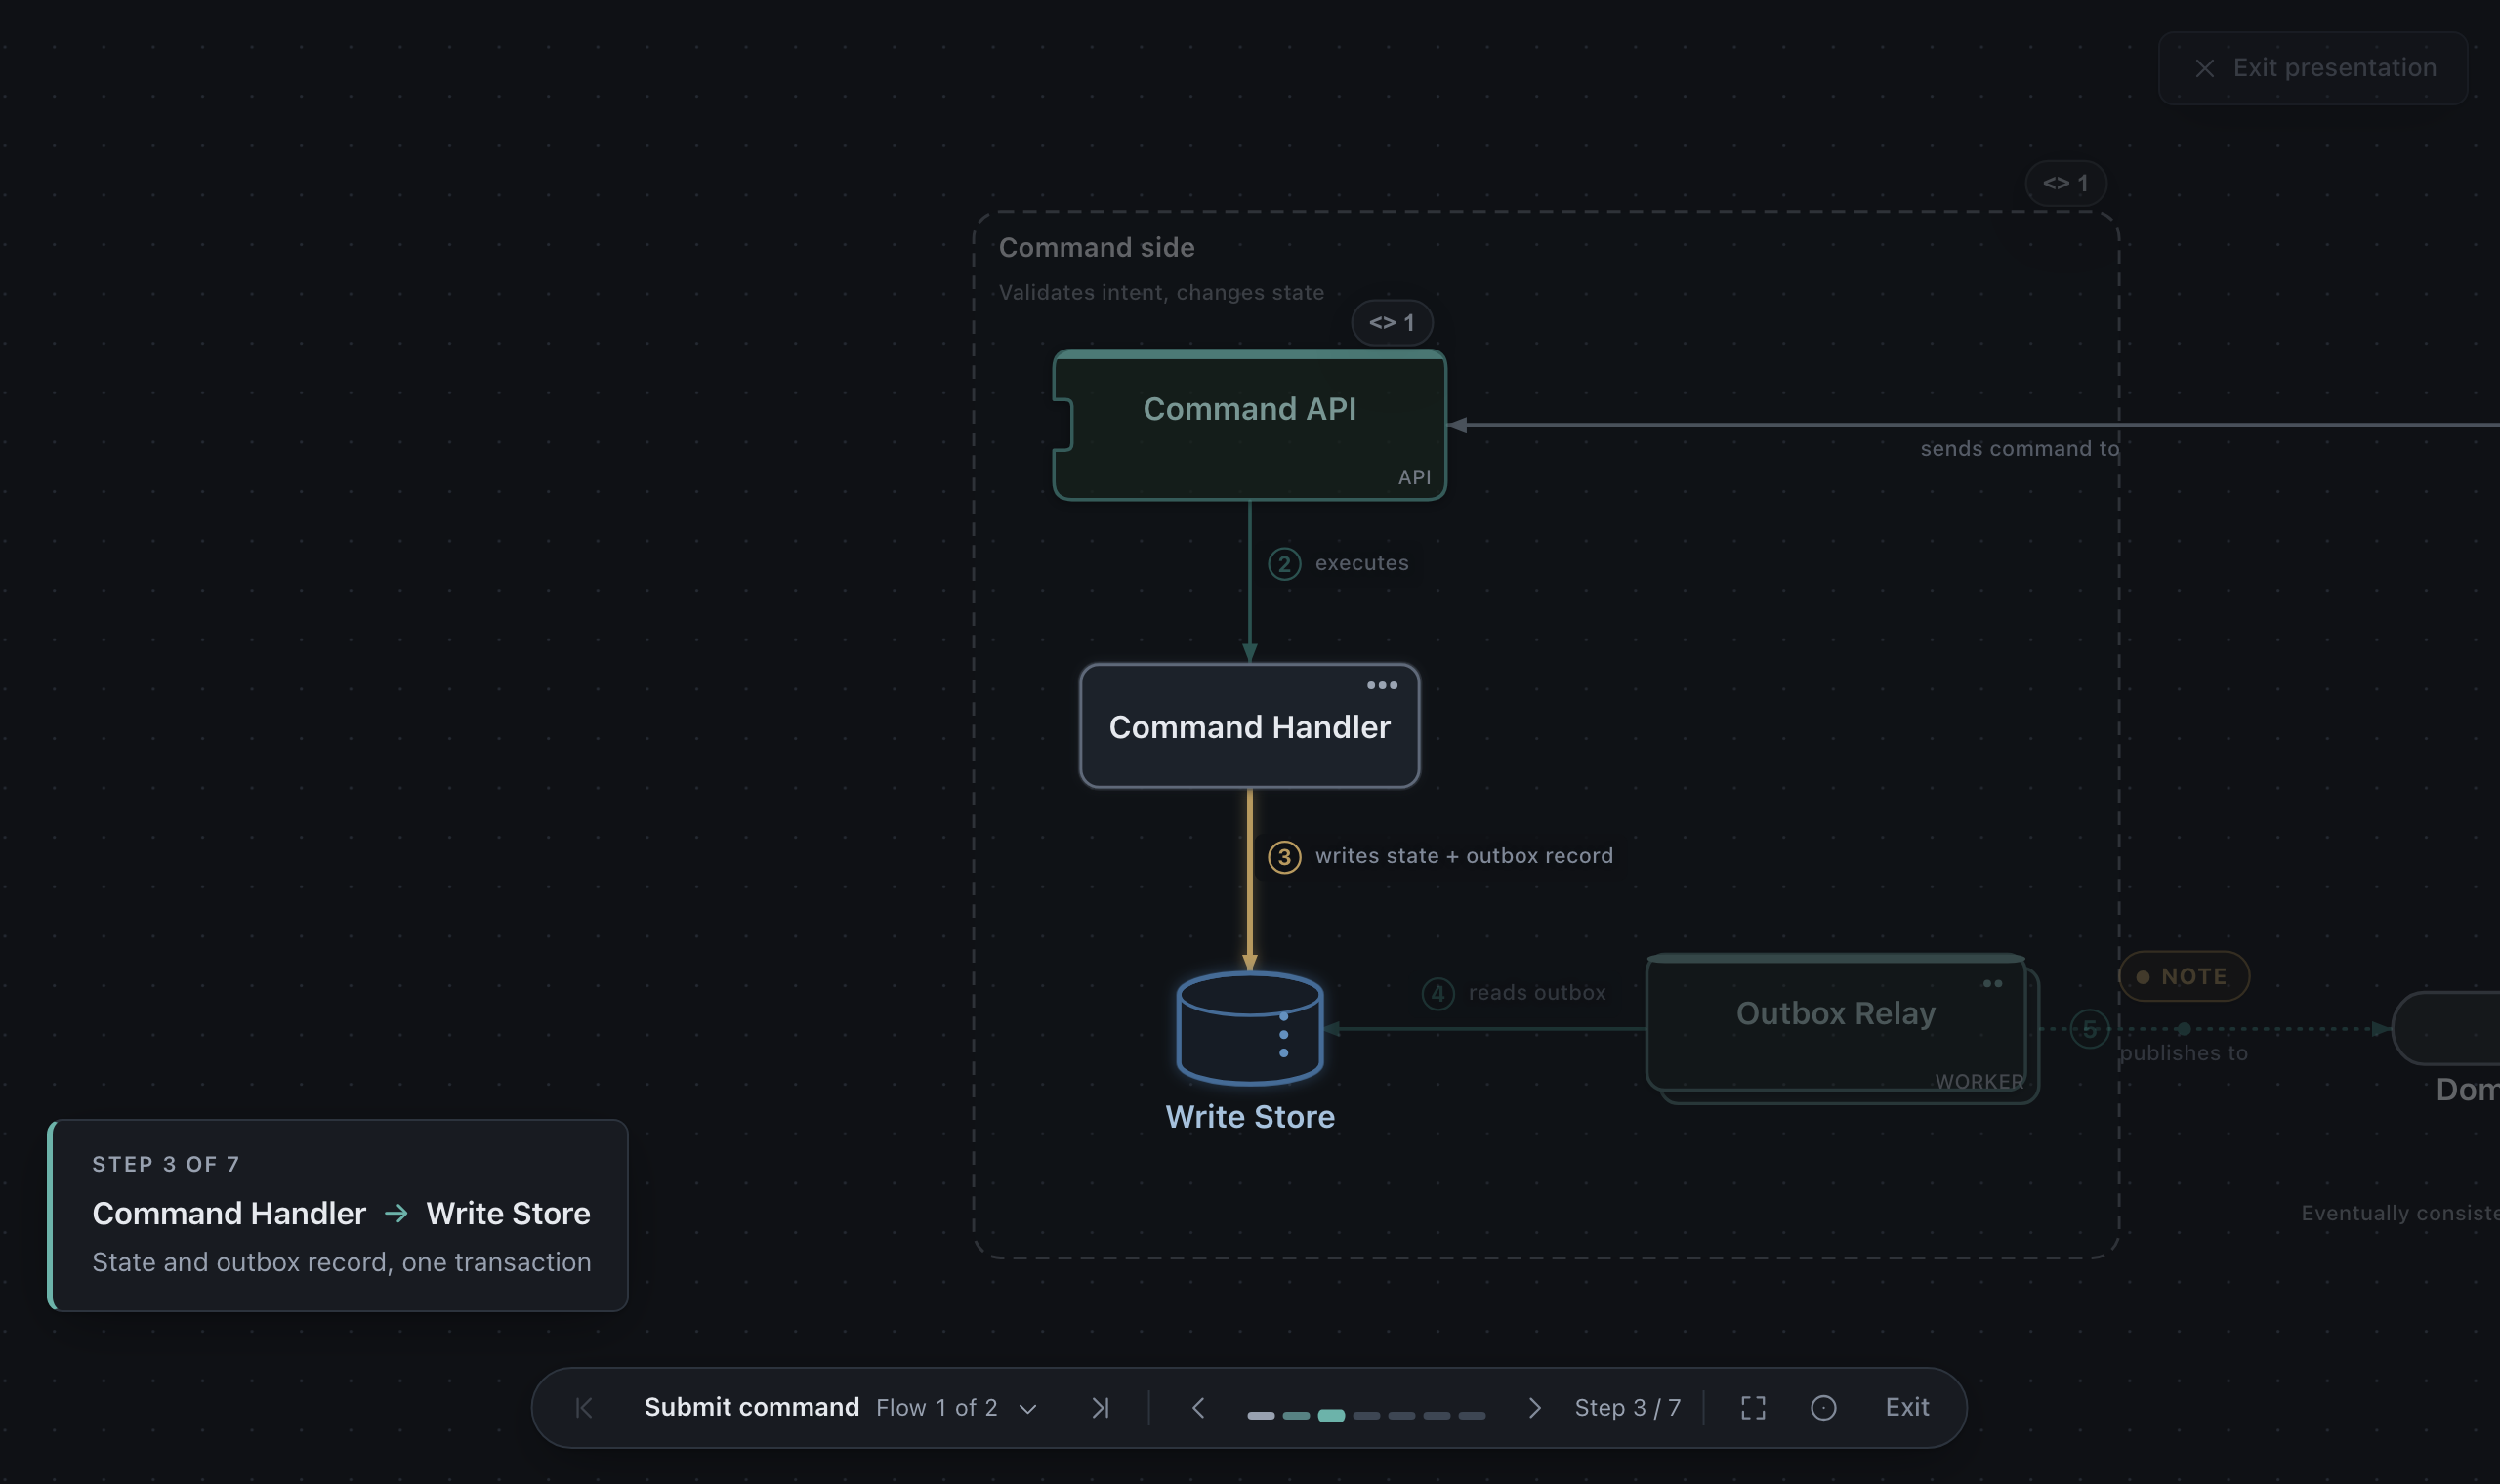Select the Write Store database cylinder
The image size is (2500, 1484).
pyautogui.click(x=1249, y=1028)
